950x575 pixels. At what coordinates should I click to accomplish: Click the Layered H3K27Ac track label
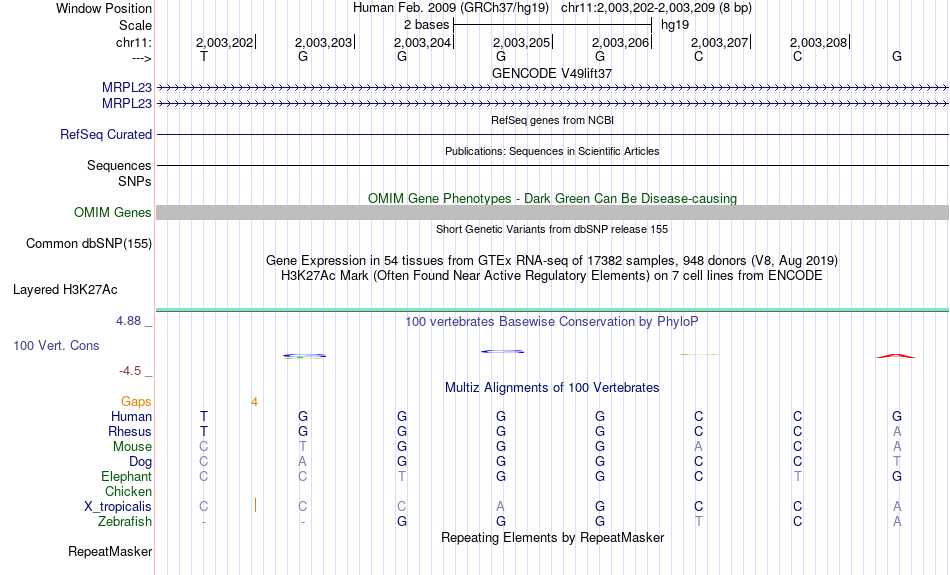click(65, 290)
